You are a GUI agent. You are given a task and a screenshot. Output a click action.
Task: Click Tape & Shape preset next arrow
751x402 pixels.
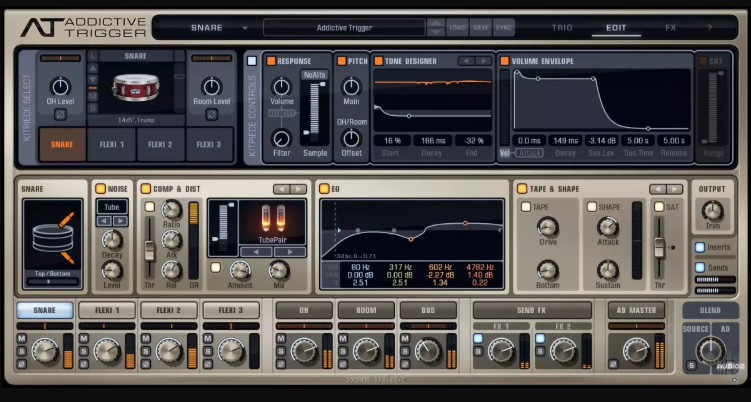point(674,189)
